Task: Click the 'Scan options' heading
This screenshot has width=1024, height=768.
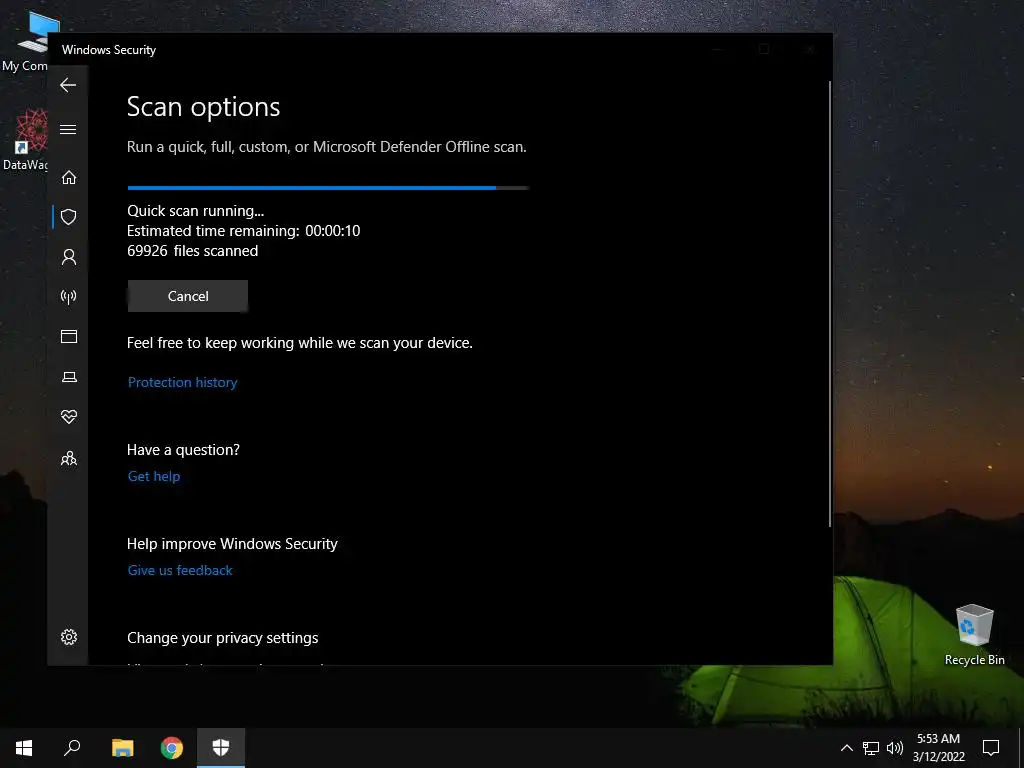Action: (x=203, y=107)
